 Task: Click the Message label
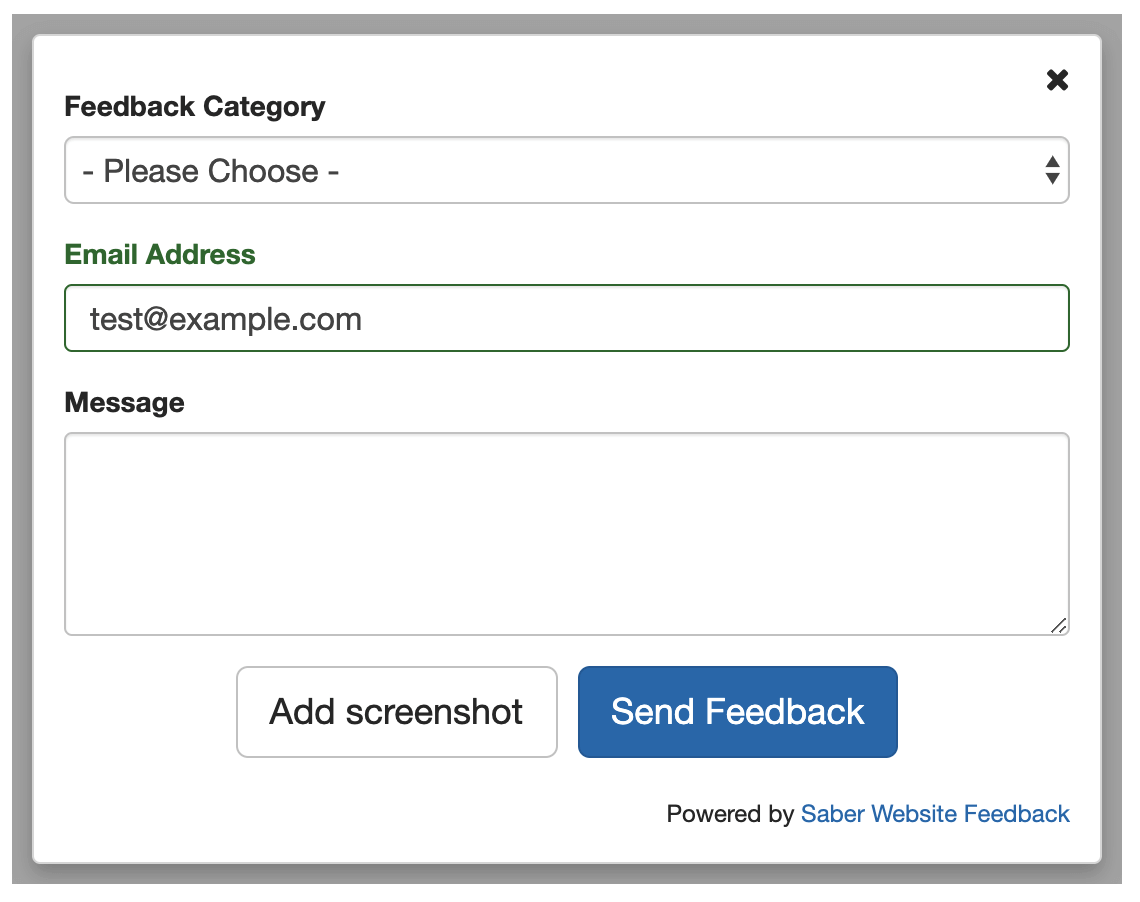(124, 402)
